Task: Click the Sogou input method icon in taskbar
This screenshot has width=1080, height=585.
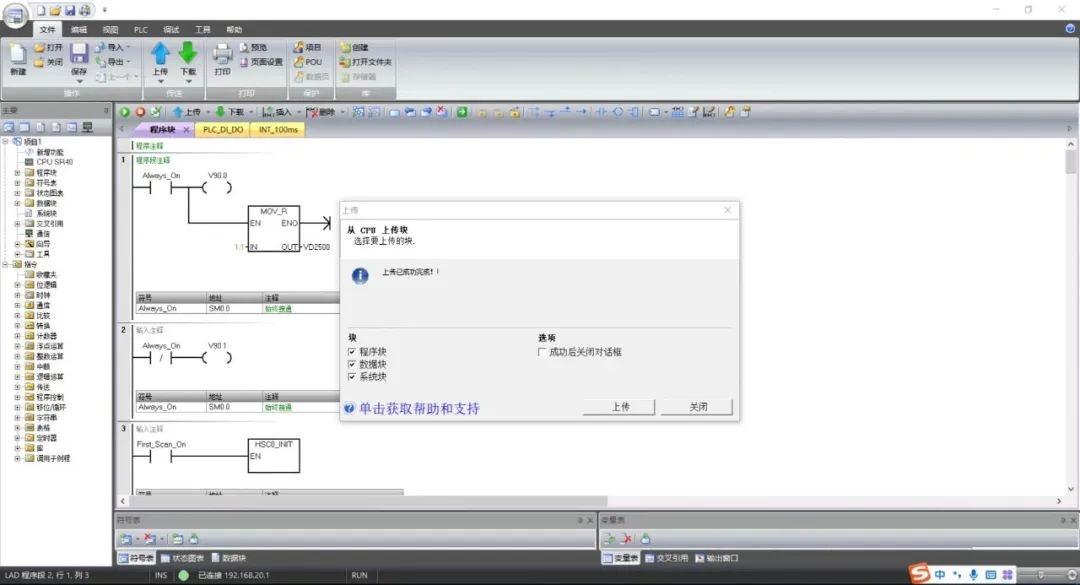Action: 918,574
